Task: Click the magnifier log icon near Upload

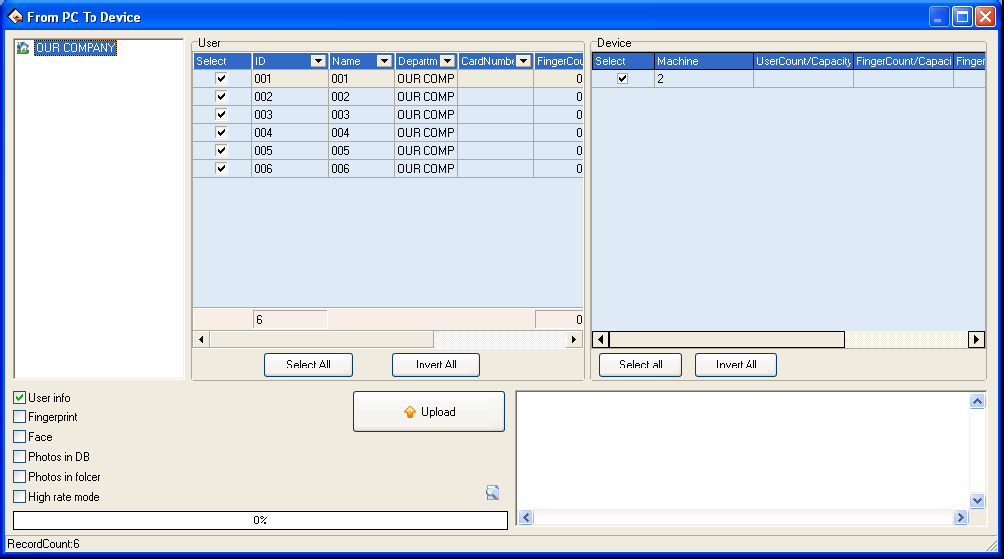Action: [x=492, y=492]
